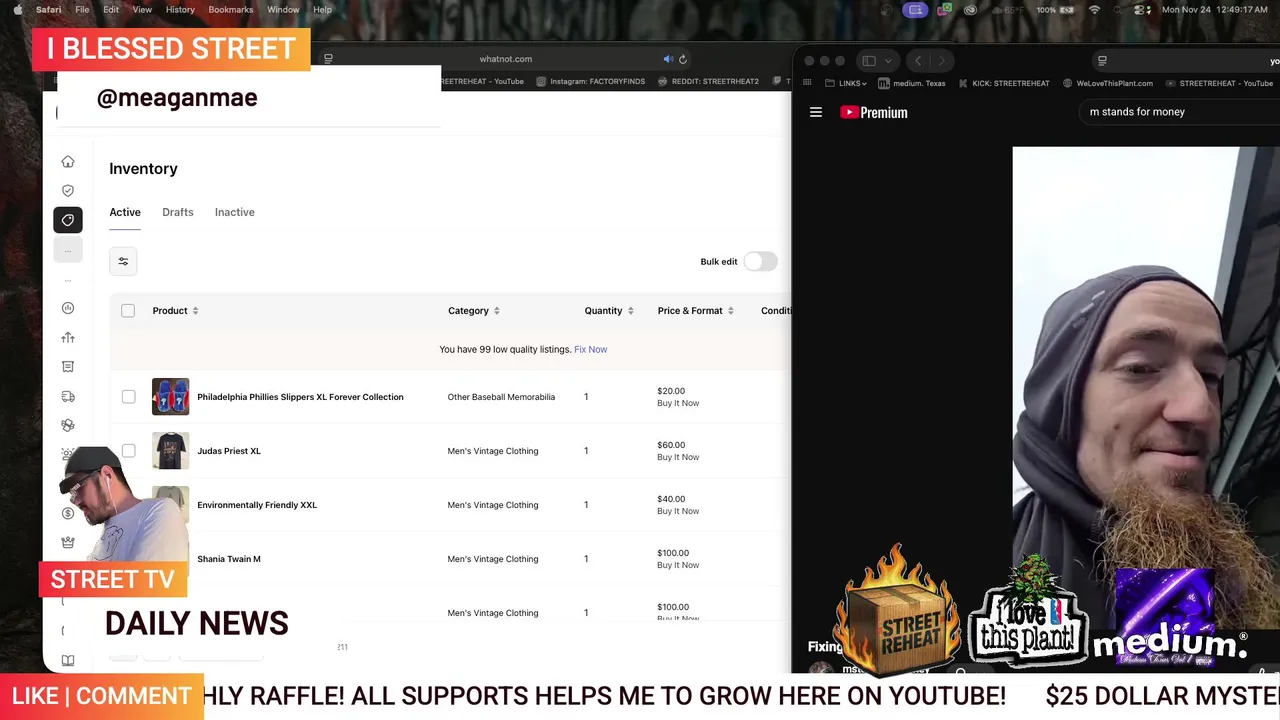The image size is (1280, 720).
Task: Open the WeLoveThisPlant.com bookmark
Action: point(1108,83)
